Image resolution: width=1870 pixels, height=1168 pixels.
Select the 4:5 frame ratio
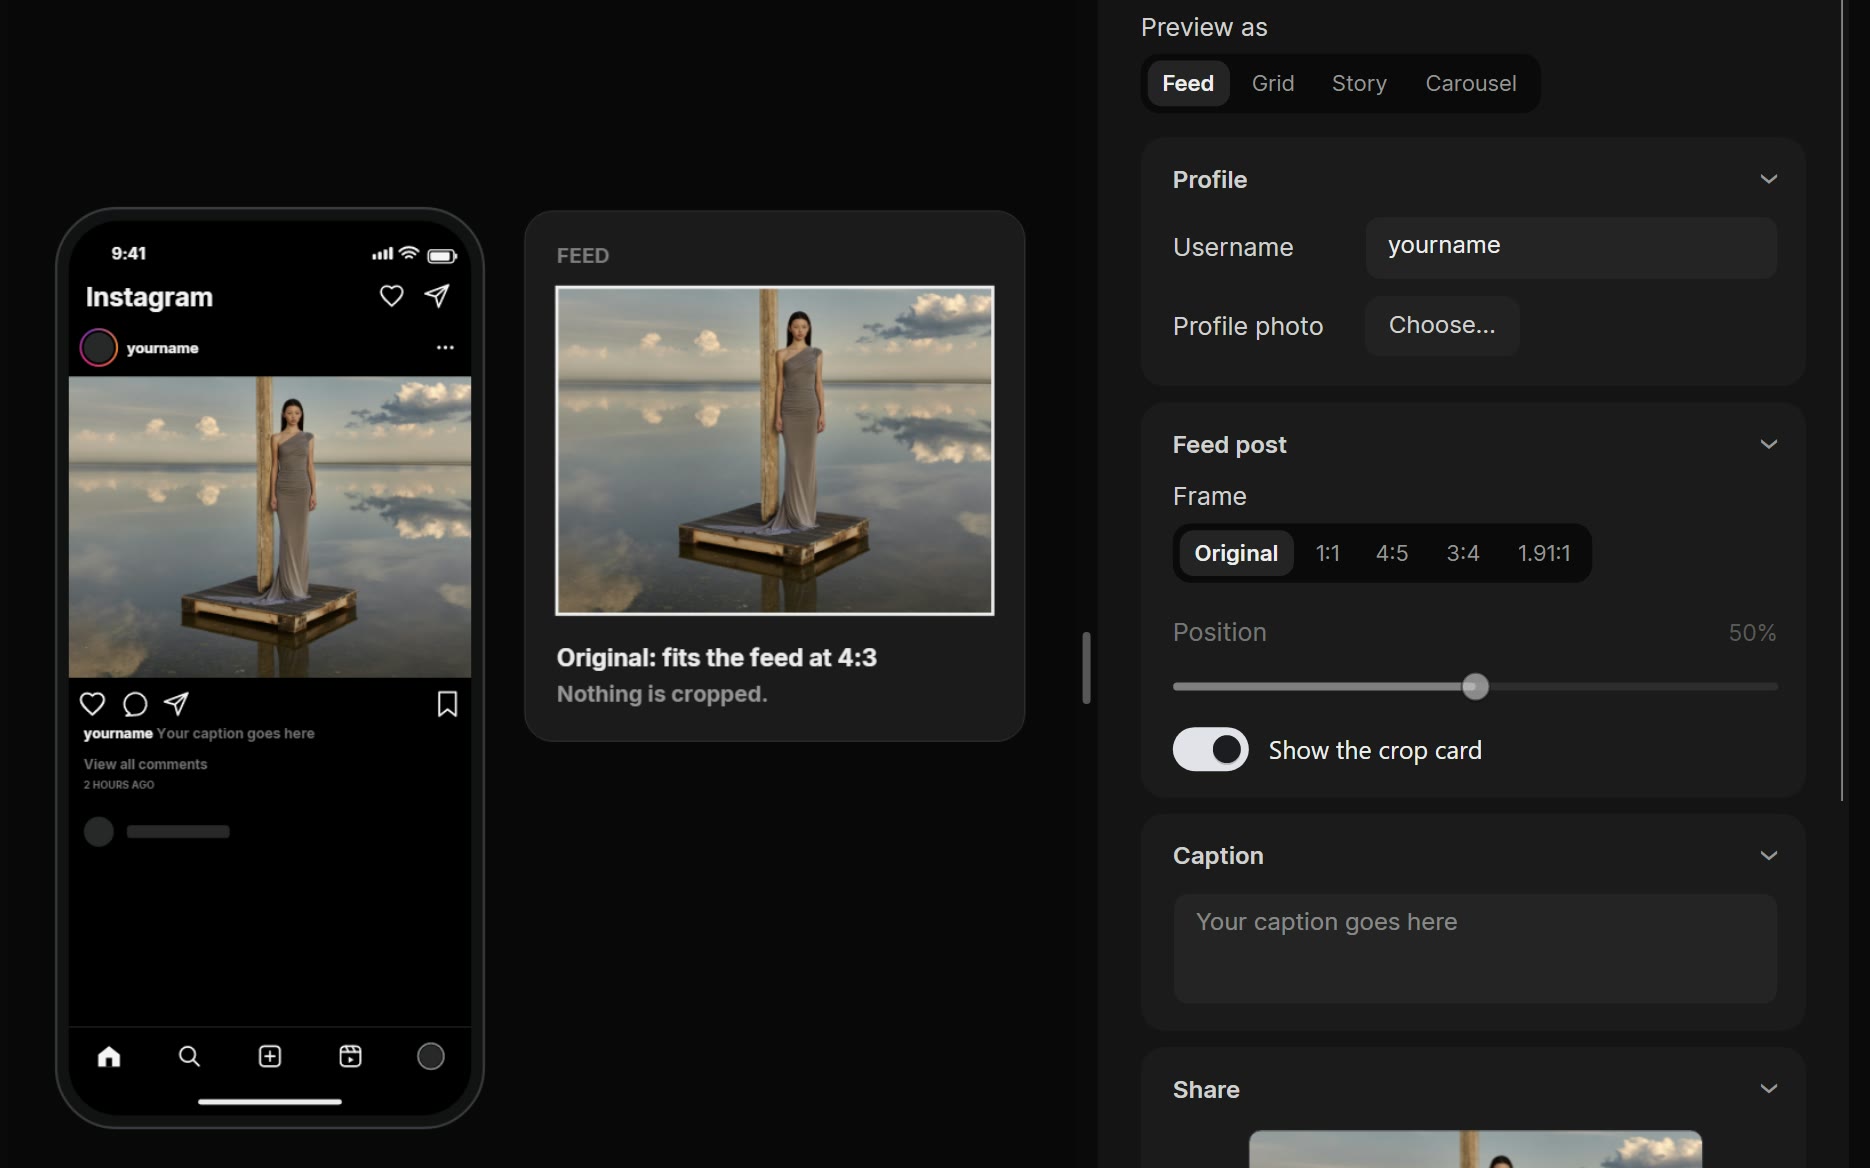[1391, 553]
